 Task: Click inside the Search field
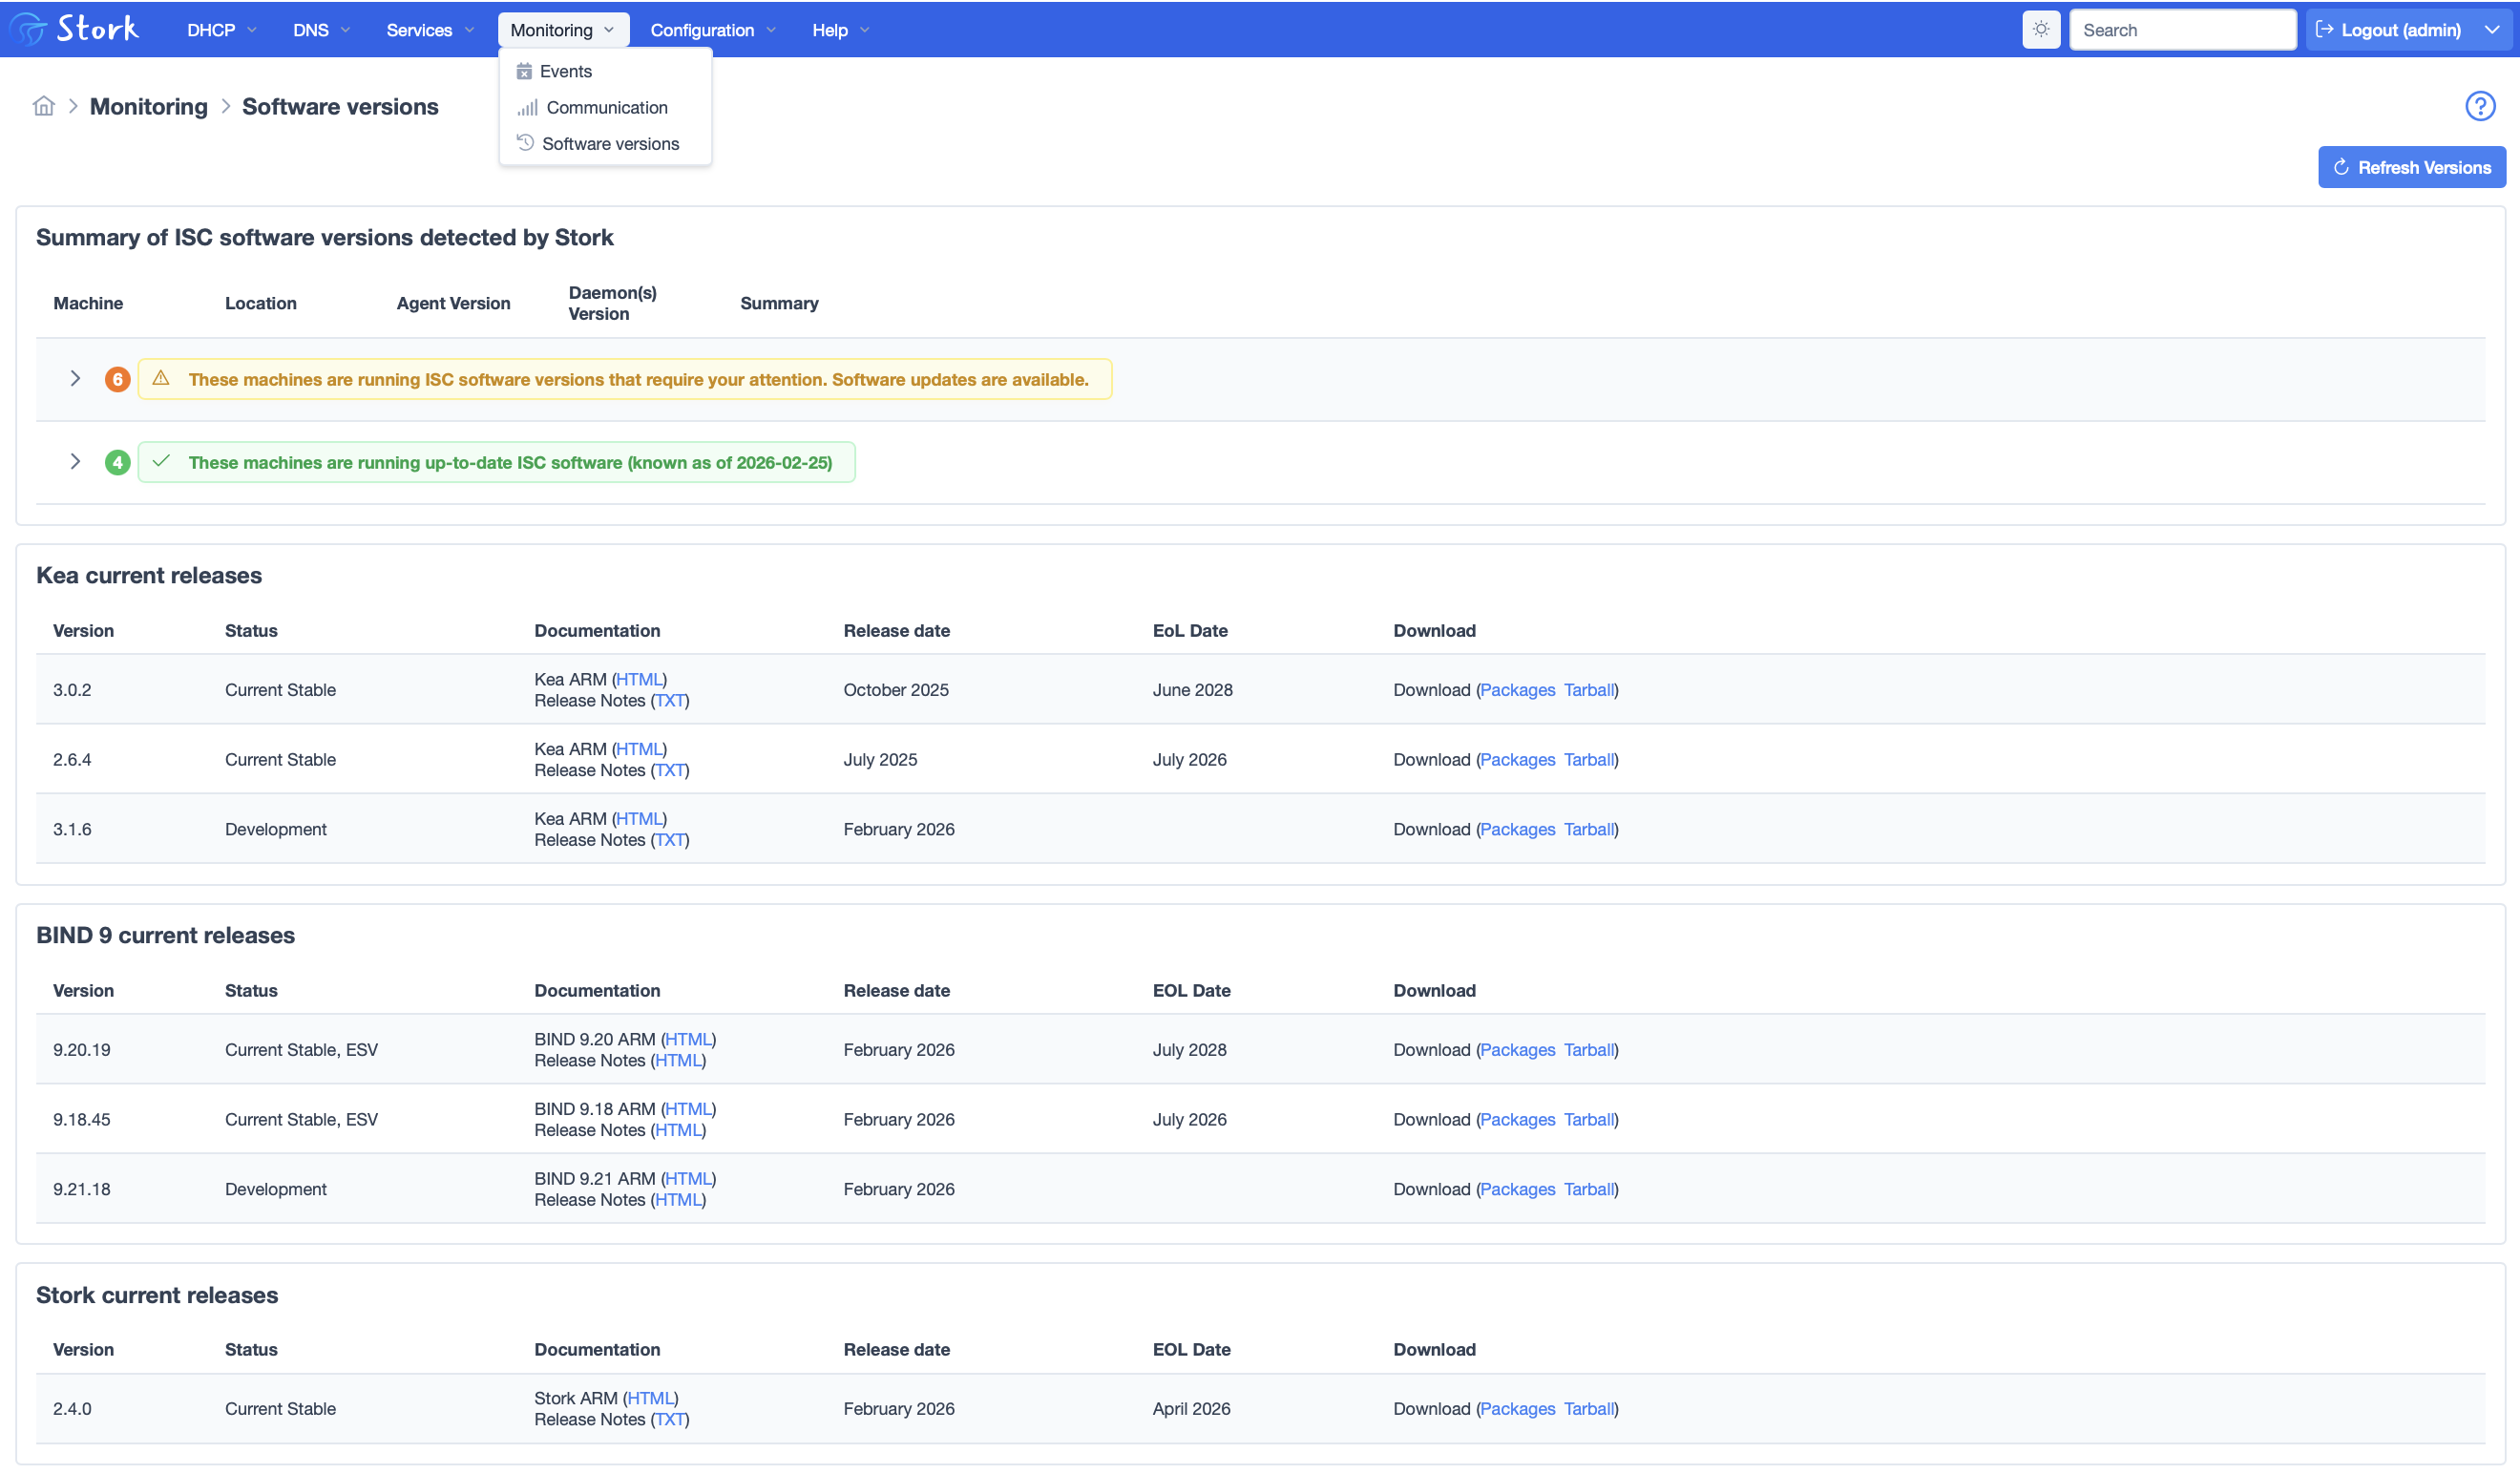click(x=2183, y=29)
